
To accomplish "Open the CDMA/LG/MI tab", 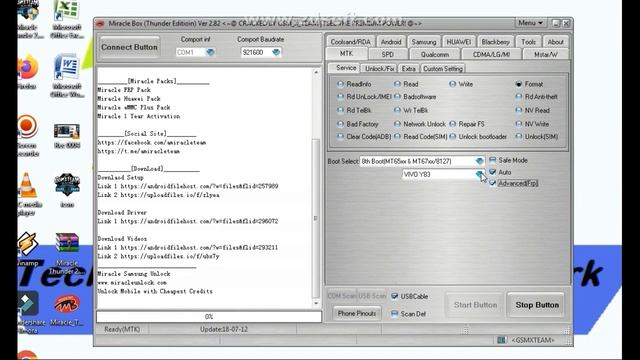I will [x=491, y=54].
